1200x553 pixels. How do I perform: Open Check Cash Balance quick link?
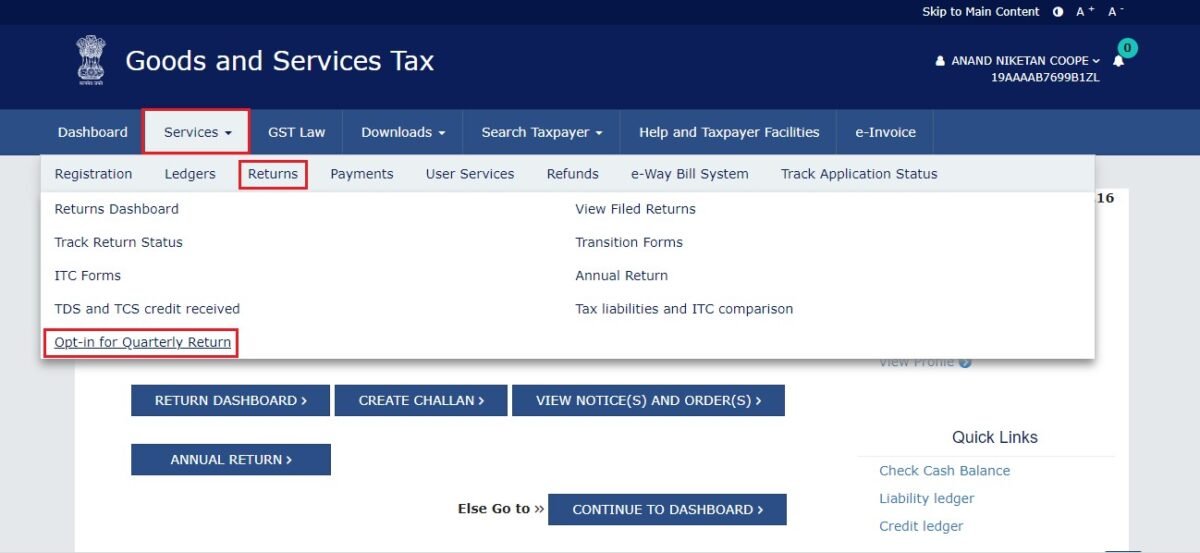944,471
